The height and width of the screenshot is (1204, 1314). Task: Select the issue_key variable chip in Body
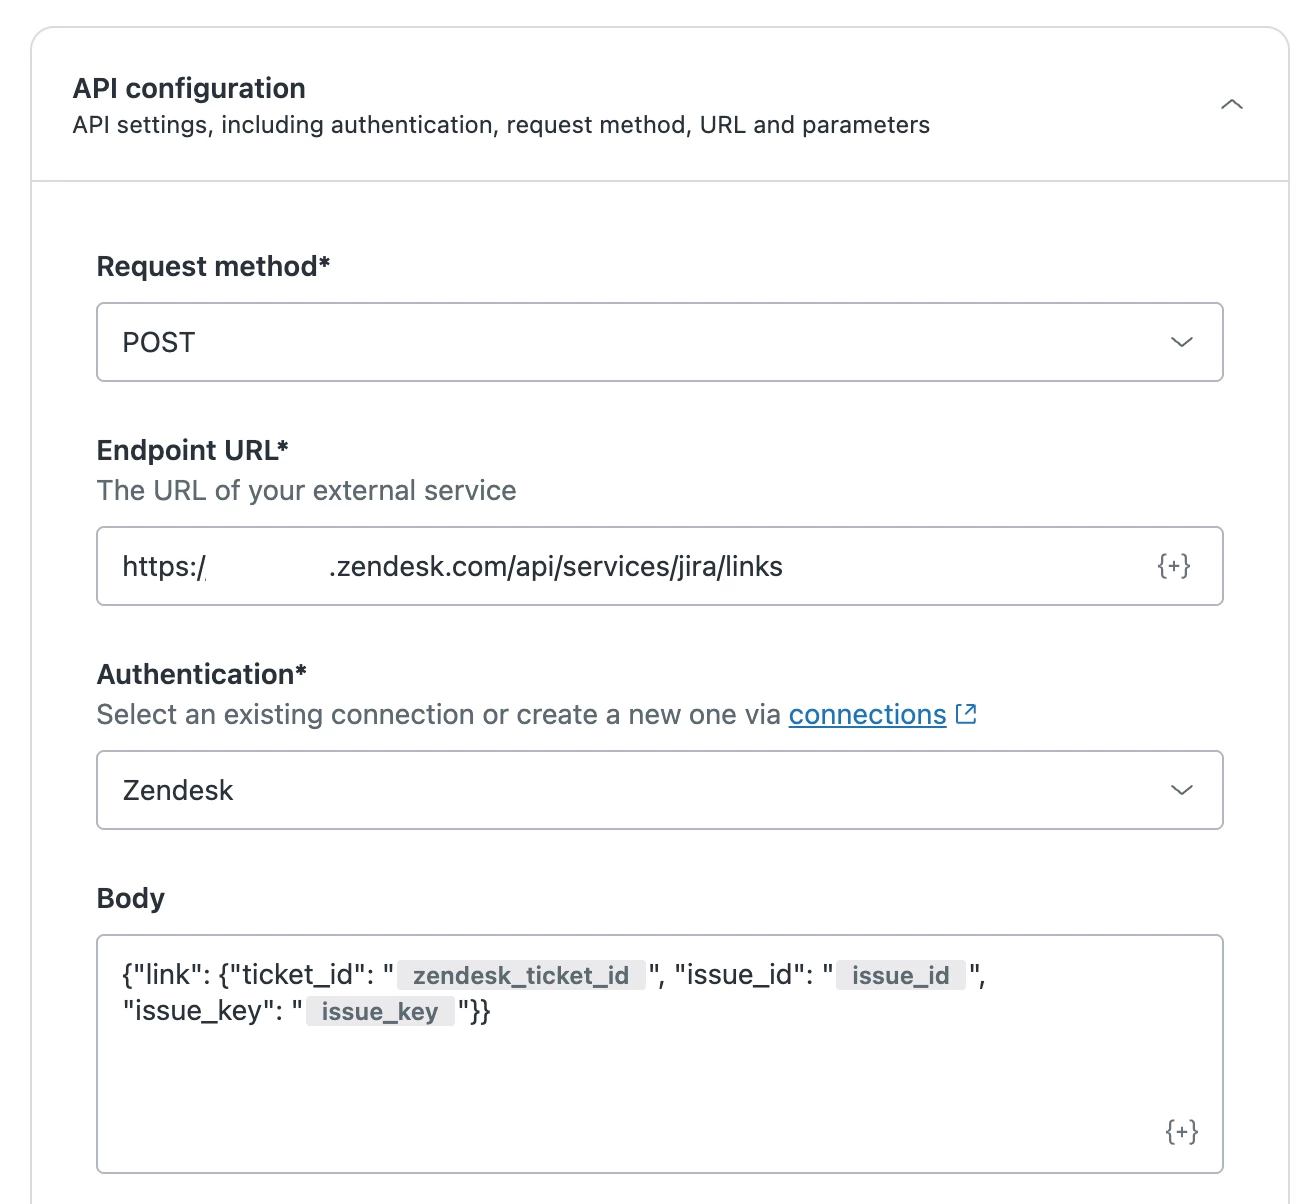point(380,1011)
